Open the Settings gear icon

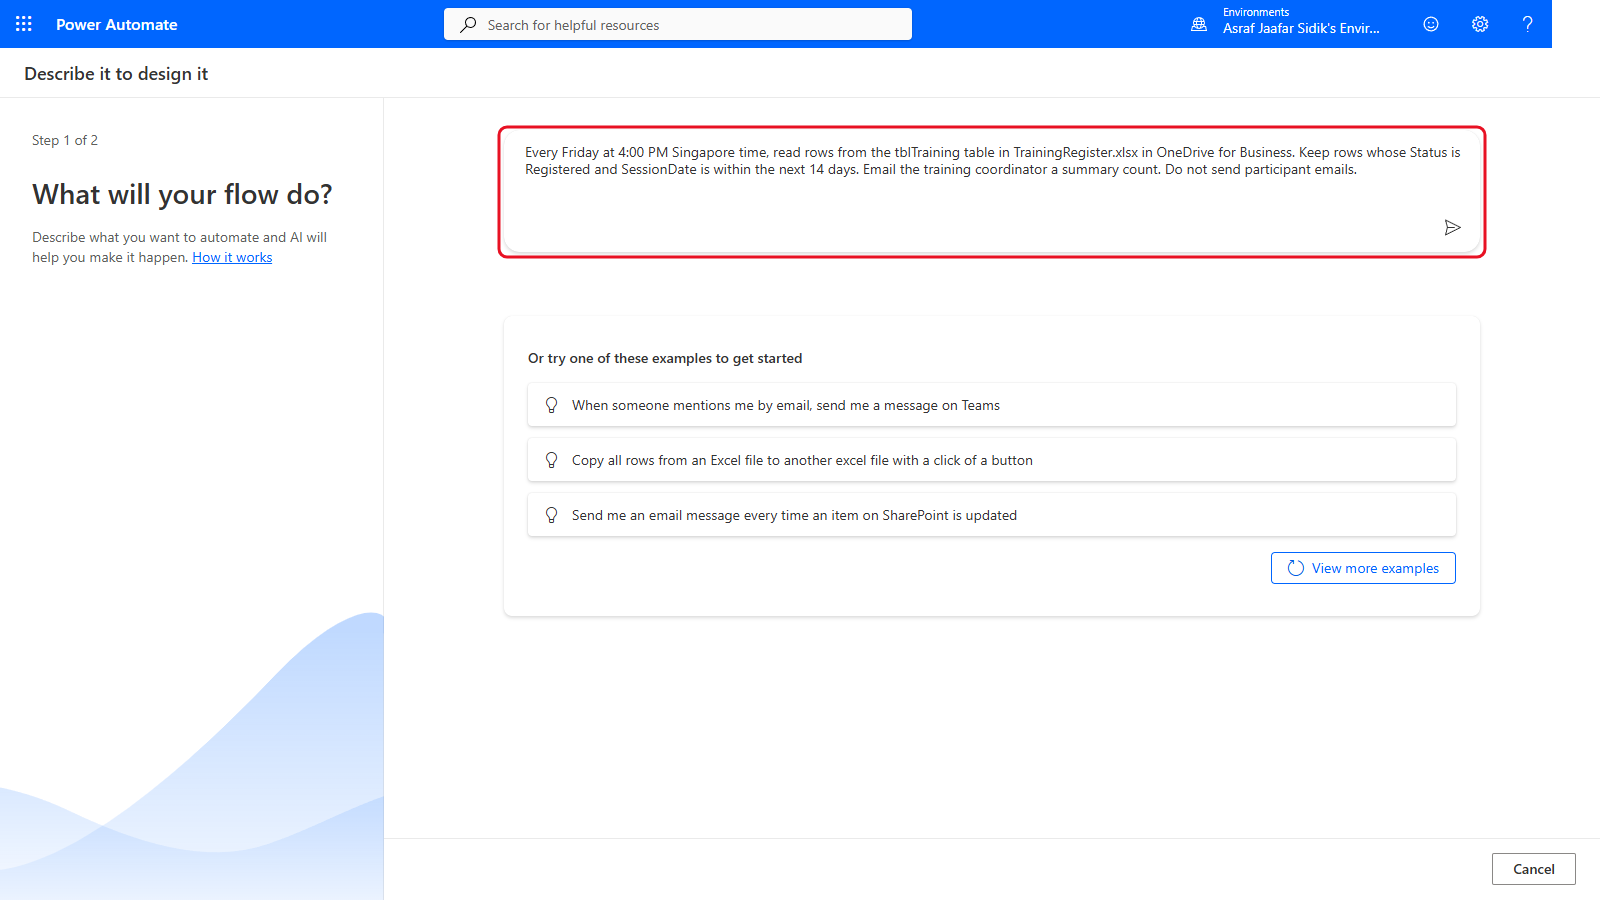point(1480,24)
